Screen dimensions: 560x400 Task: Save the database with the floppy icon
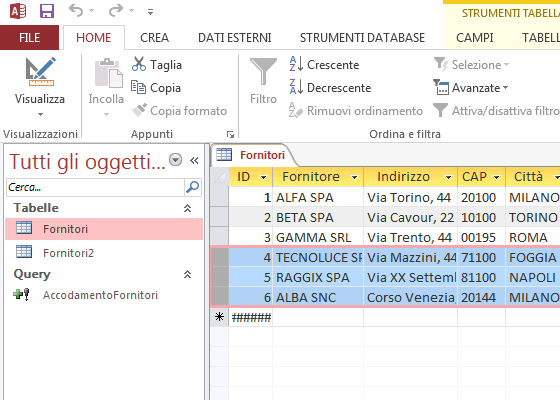click(x=47, y=11)
